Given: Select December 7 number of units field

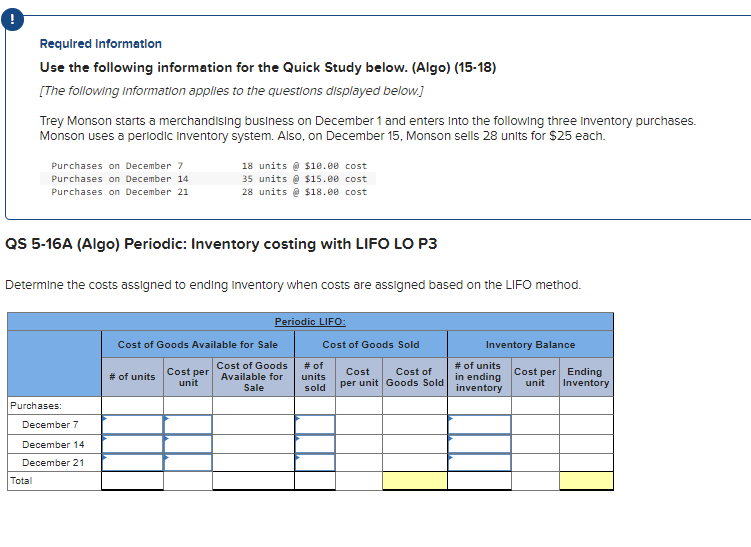Looking at the screenshot, I should pyautogui.click(x=133, y=425).
